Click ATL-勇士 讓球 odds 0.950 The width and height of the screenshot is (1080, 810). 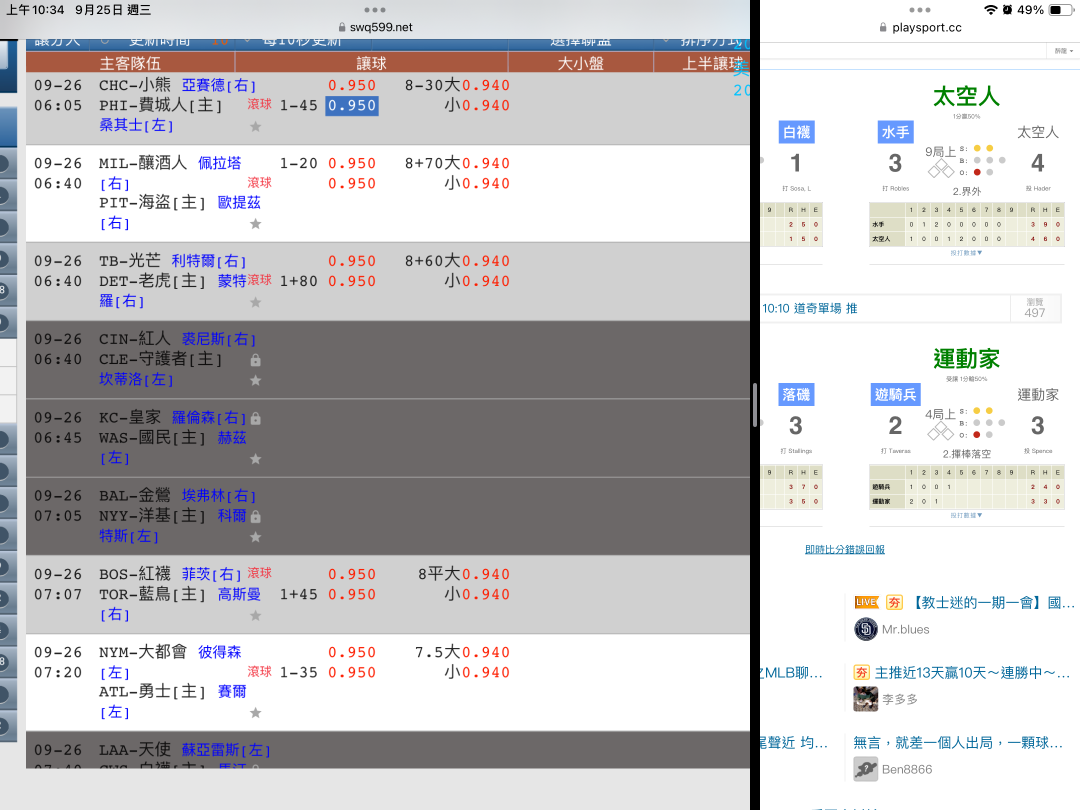(x=352, y=673)
